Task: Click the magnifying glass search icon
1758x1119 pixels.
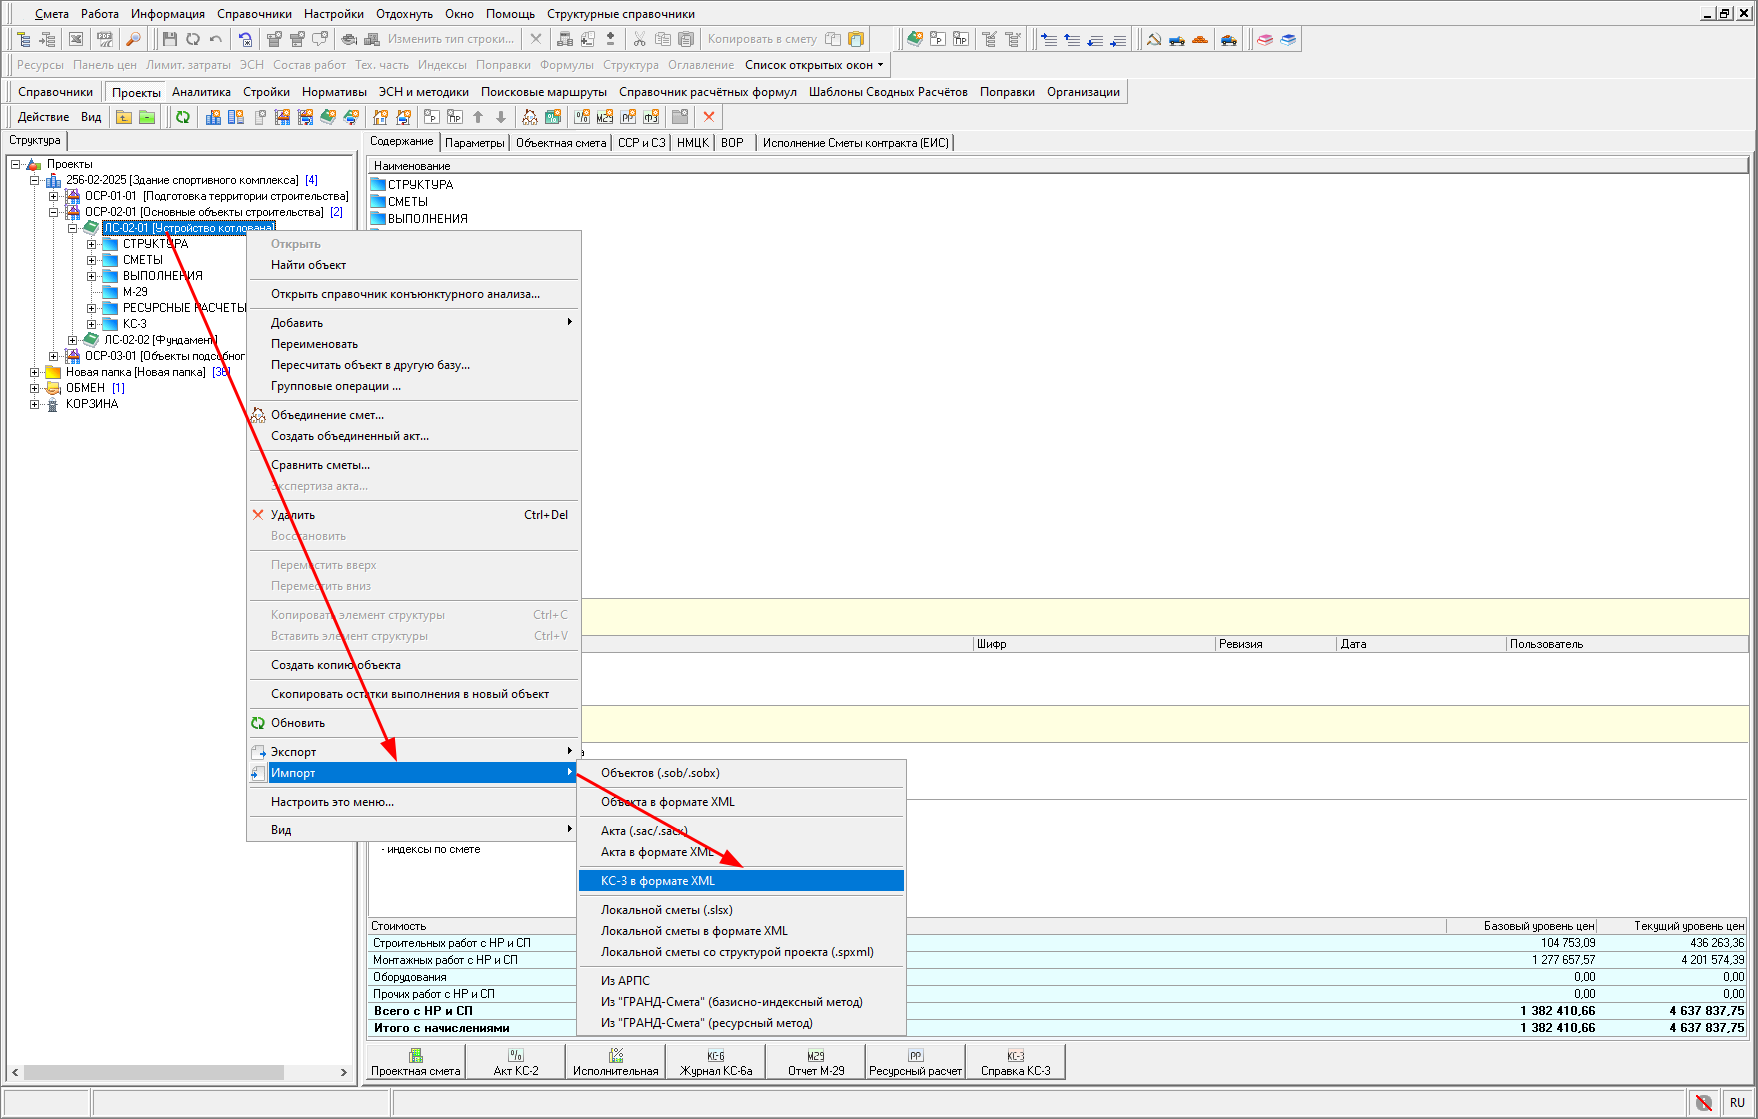Action: click(x=133, y=39)
